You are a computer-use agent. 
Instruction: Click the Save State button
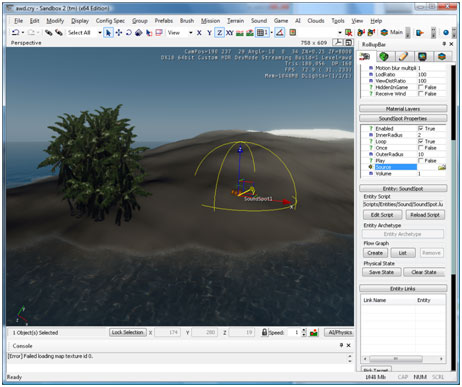coord(381,272)
